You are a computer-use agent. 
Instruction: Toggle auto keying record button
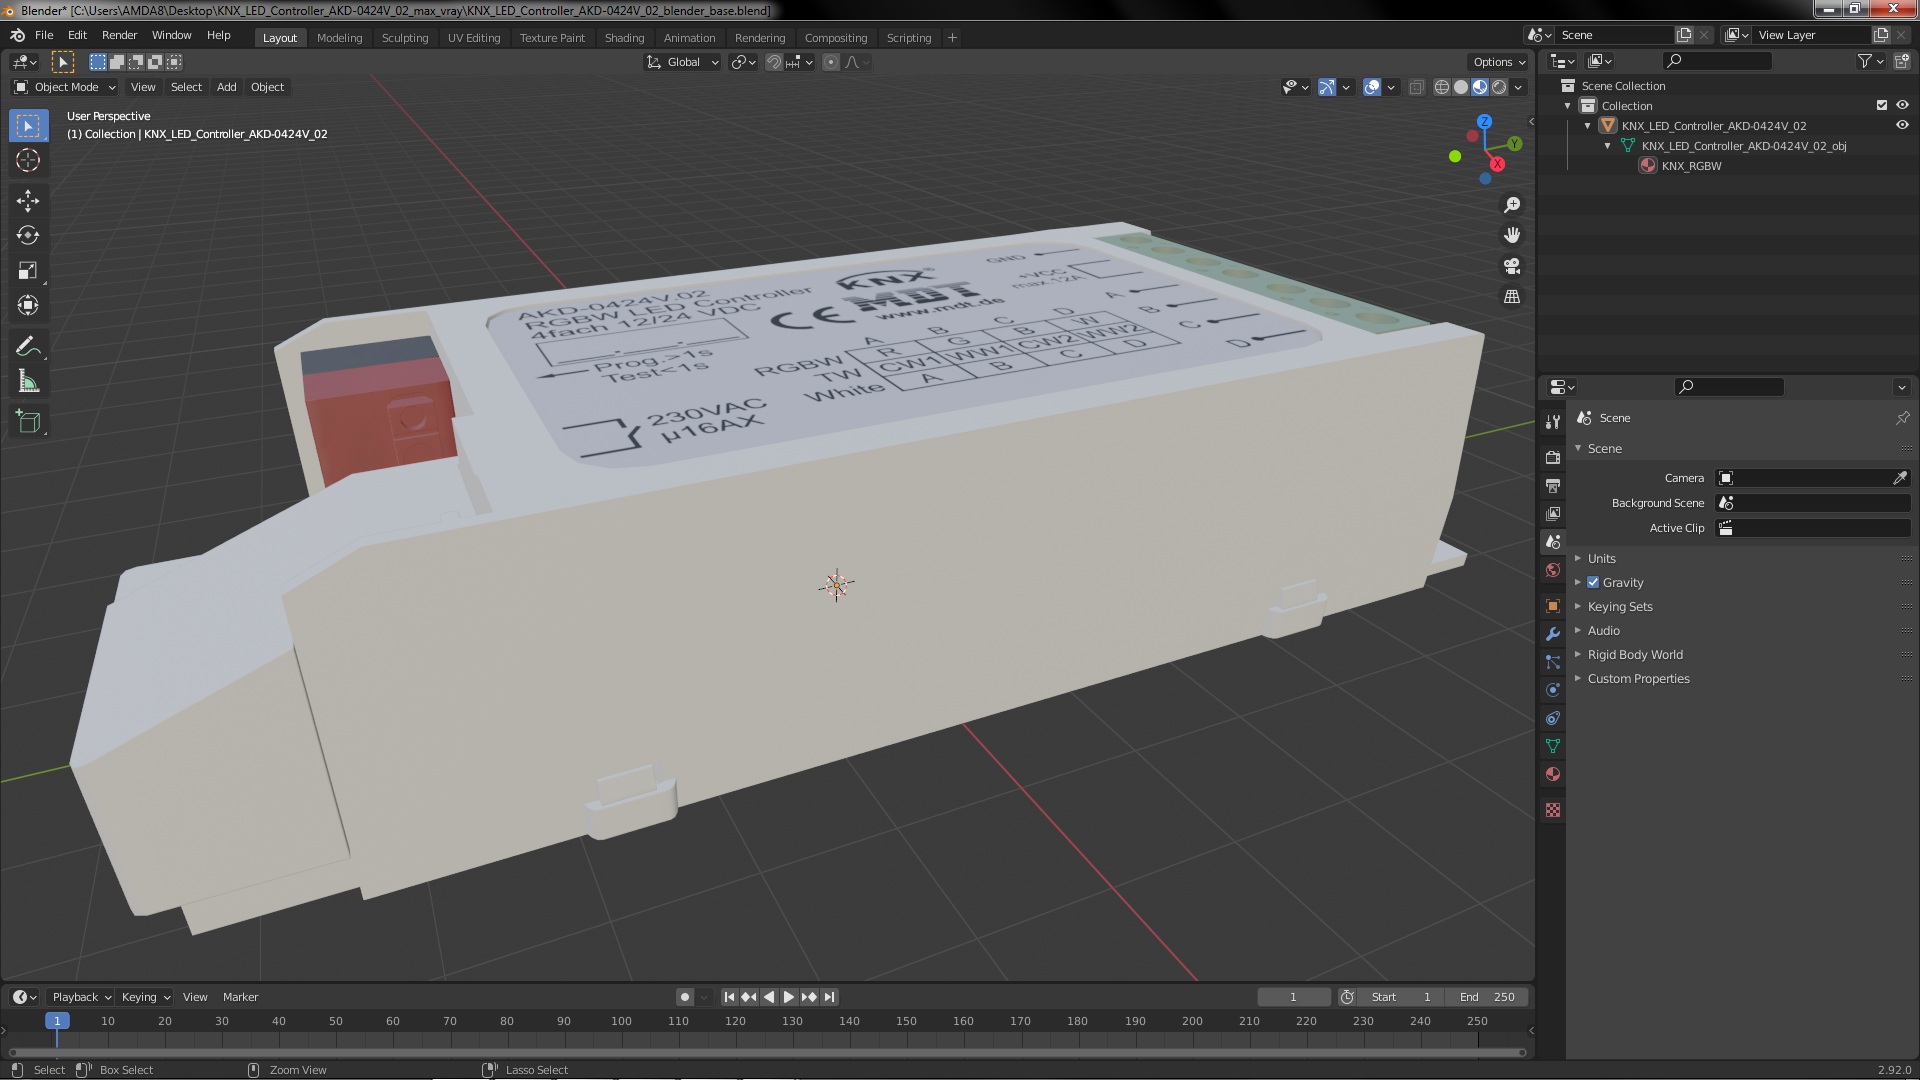click(685, 997)
